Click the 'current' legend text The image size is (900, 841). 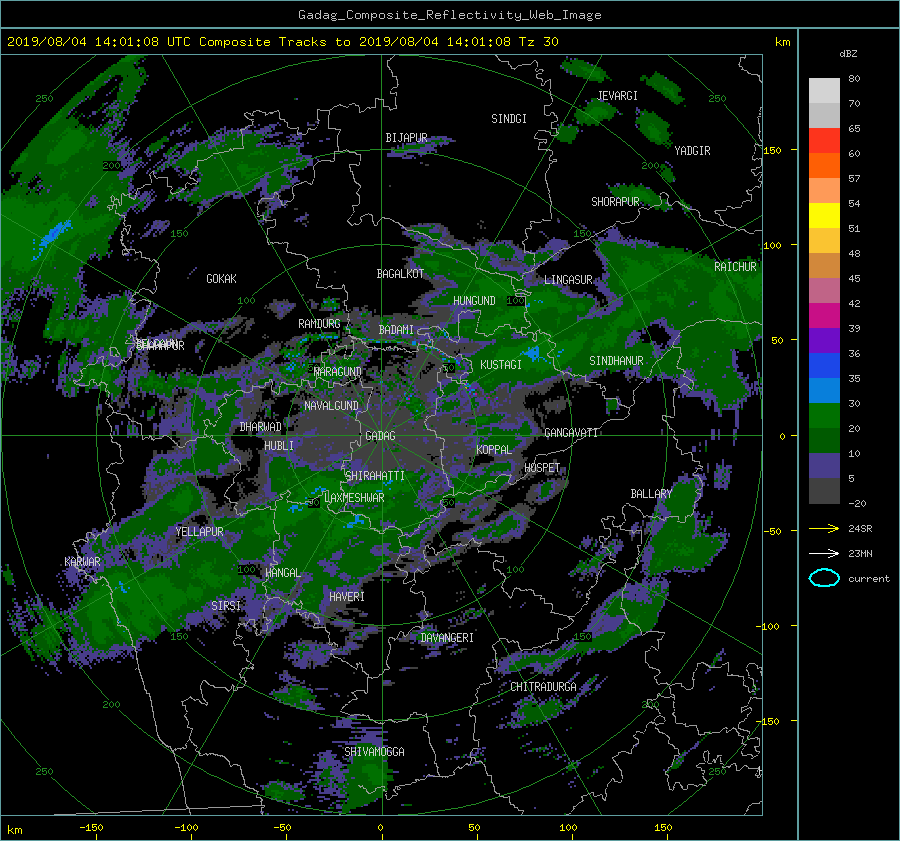(x=869, y=579)
